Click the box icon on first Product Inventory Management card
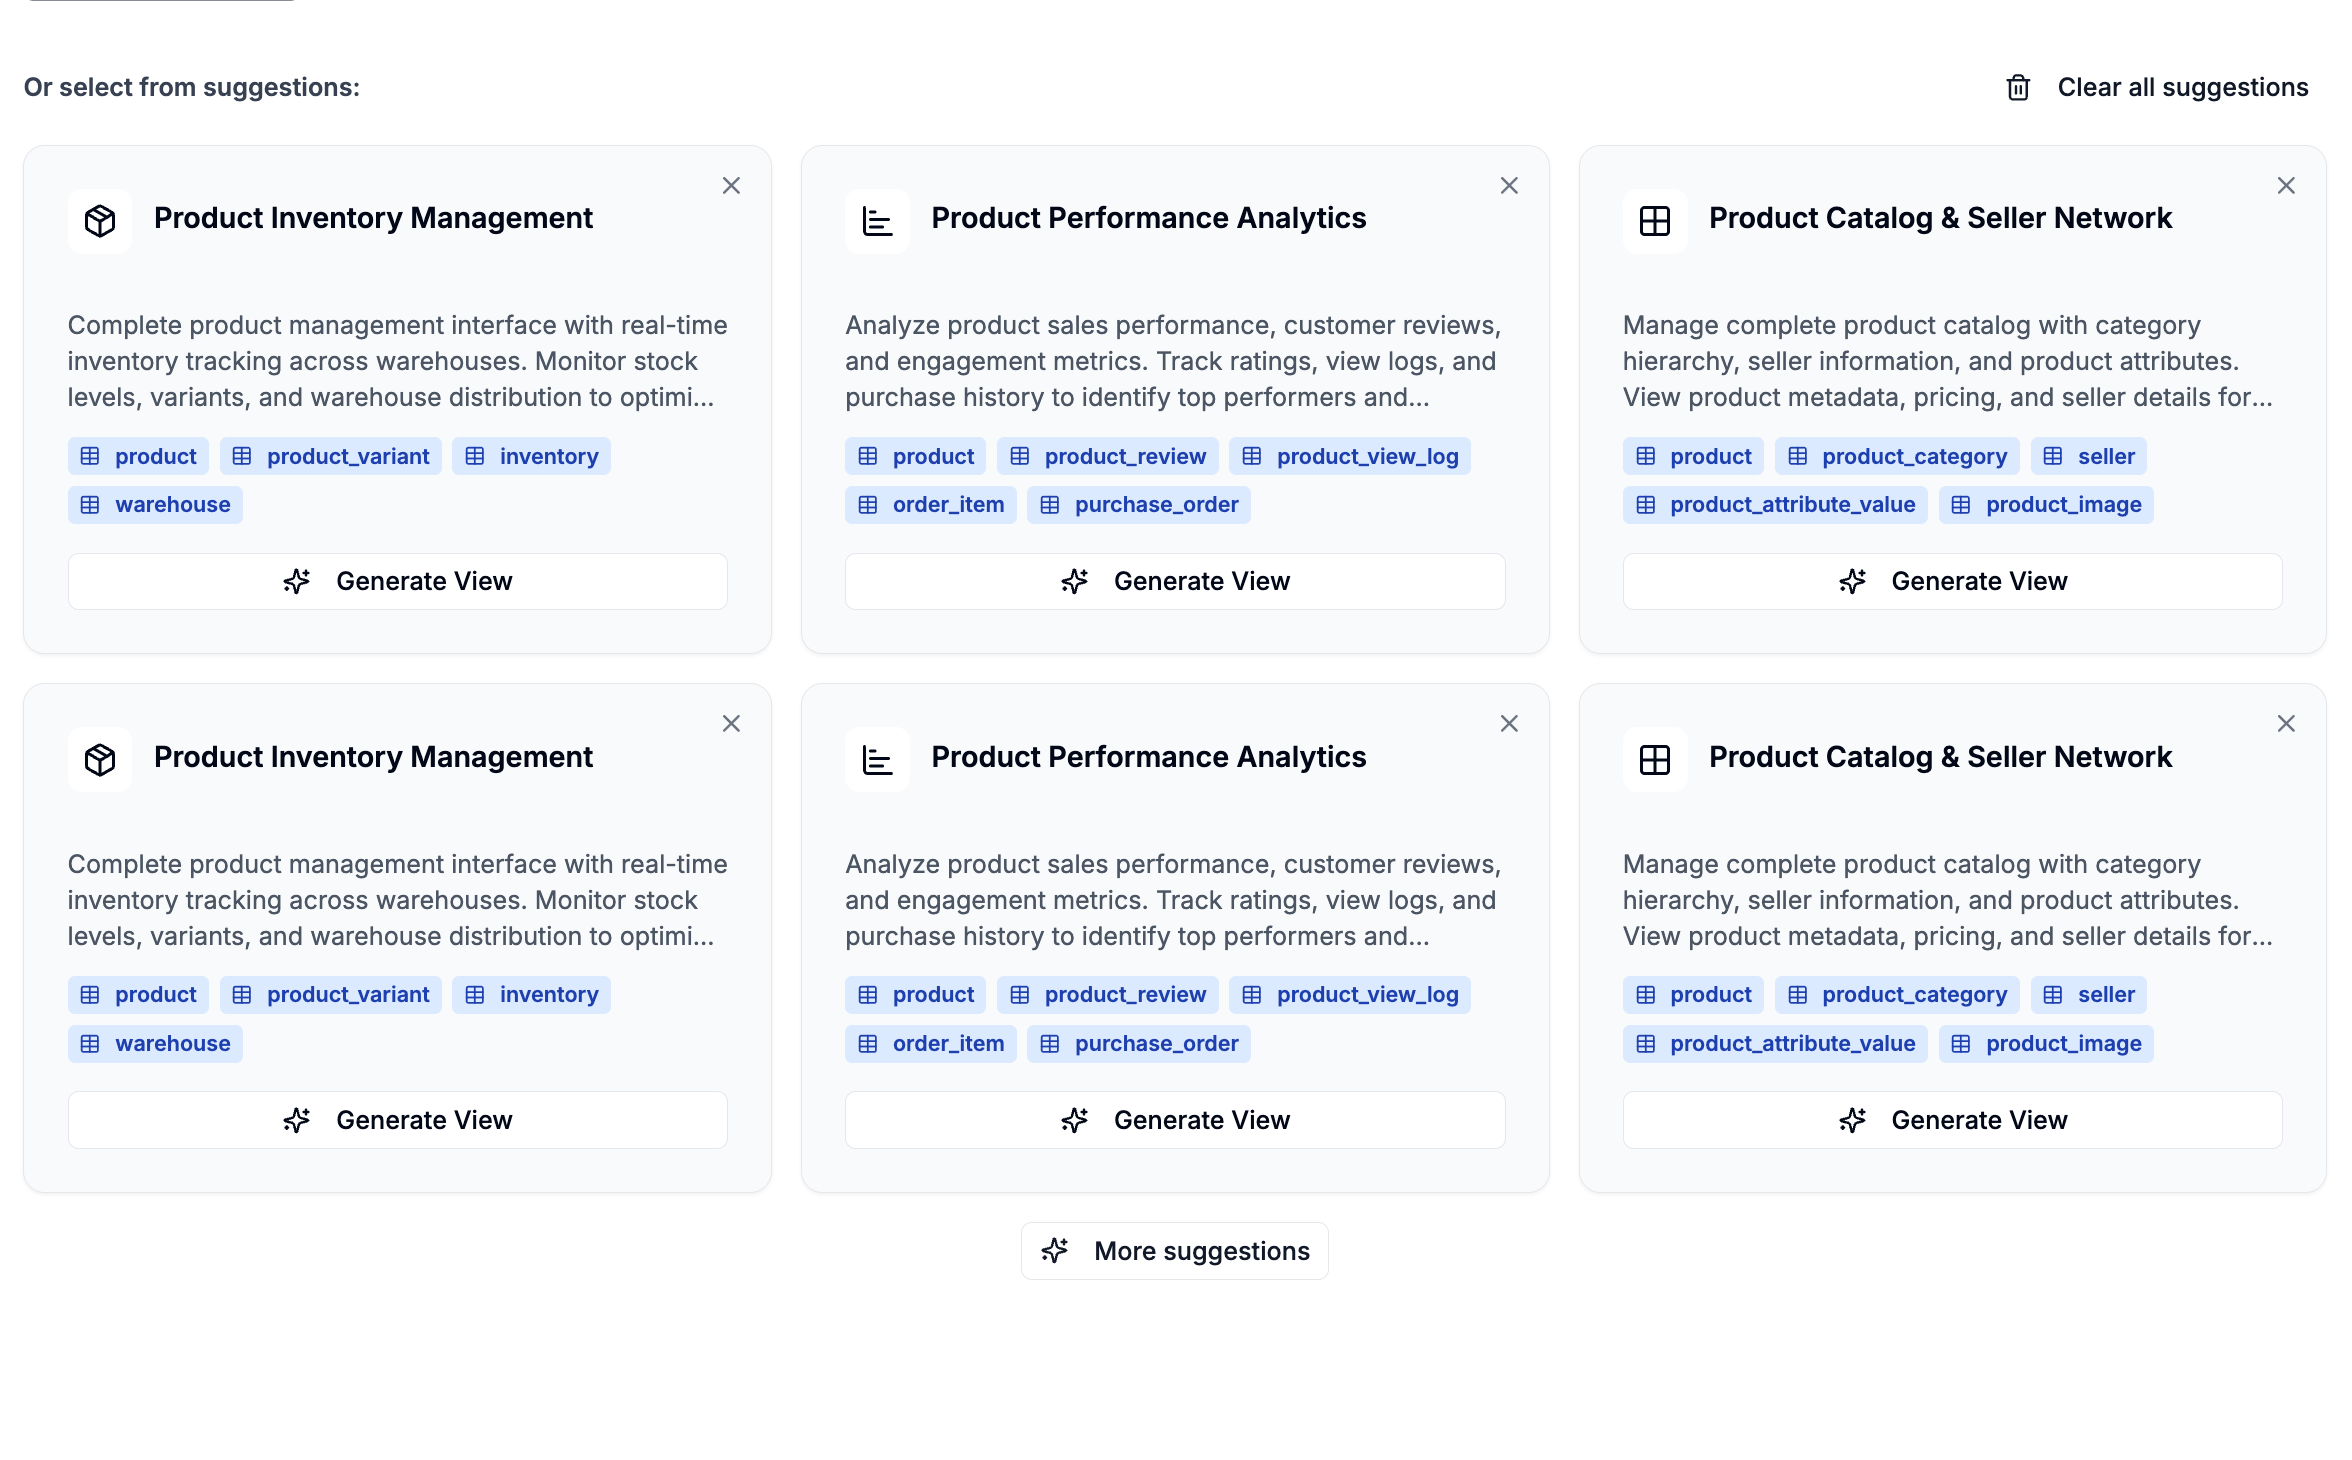The width and height of the screenshot is (2352, 1460). click(100, 220)
